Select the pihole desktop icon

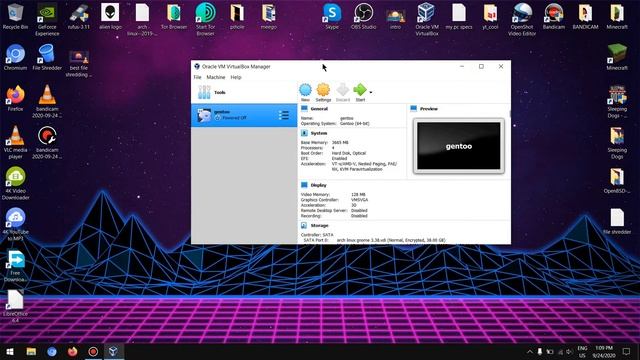pyautogui.click(x=237, y=17)
